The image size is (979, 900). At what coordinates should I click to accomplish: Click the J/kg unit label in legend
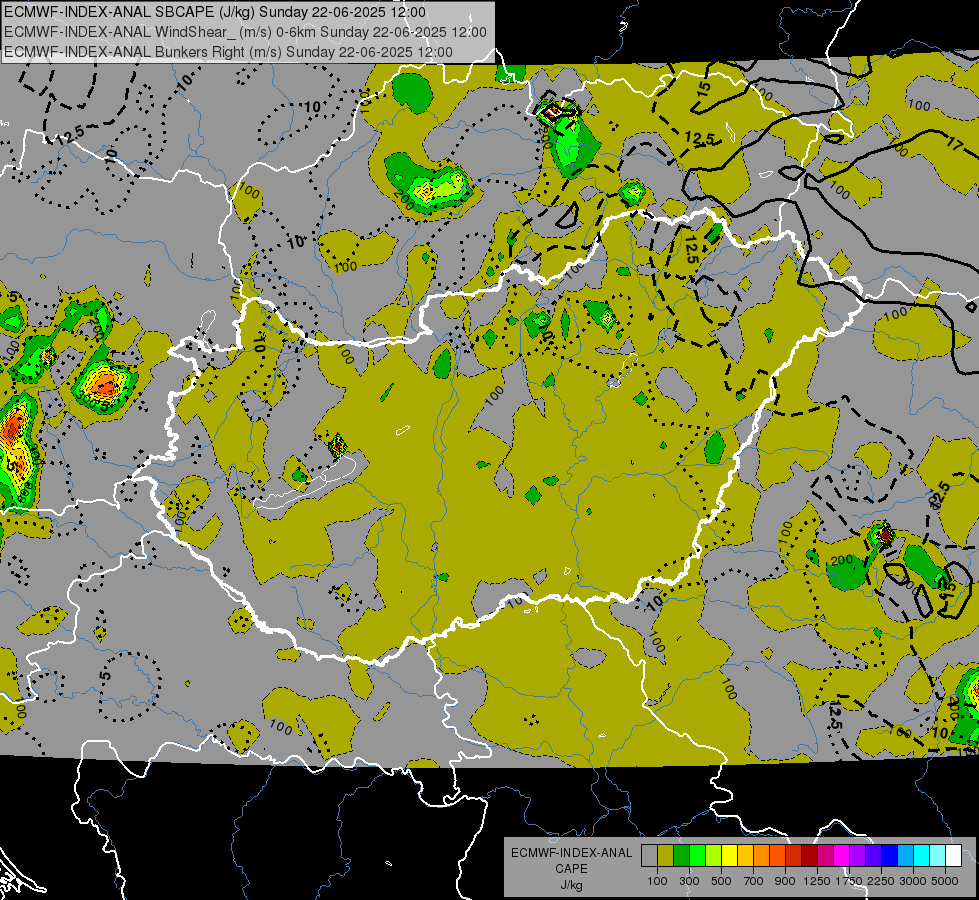tap(571, 885)
